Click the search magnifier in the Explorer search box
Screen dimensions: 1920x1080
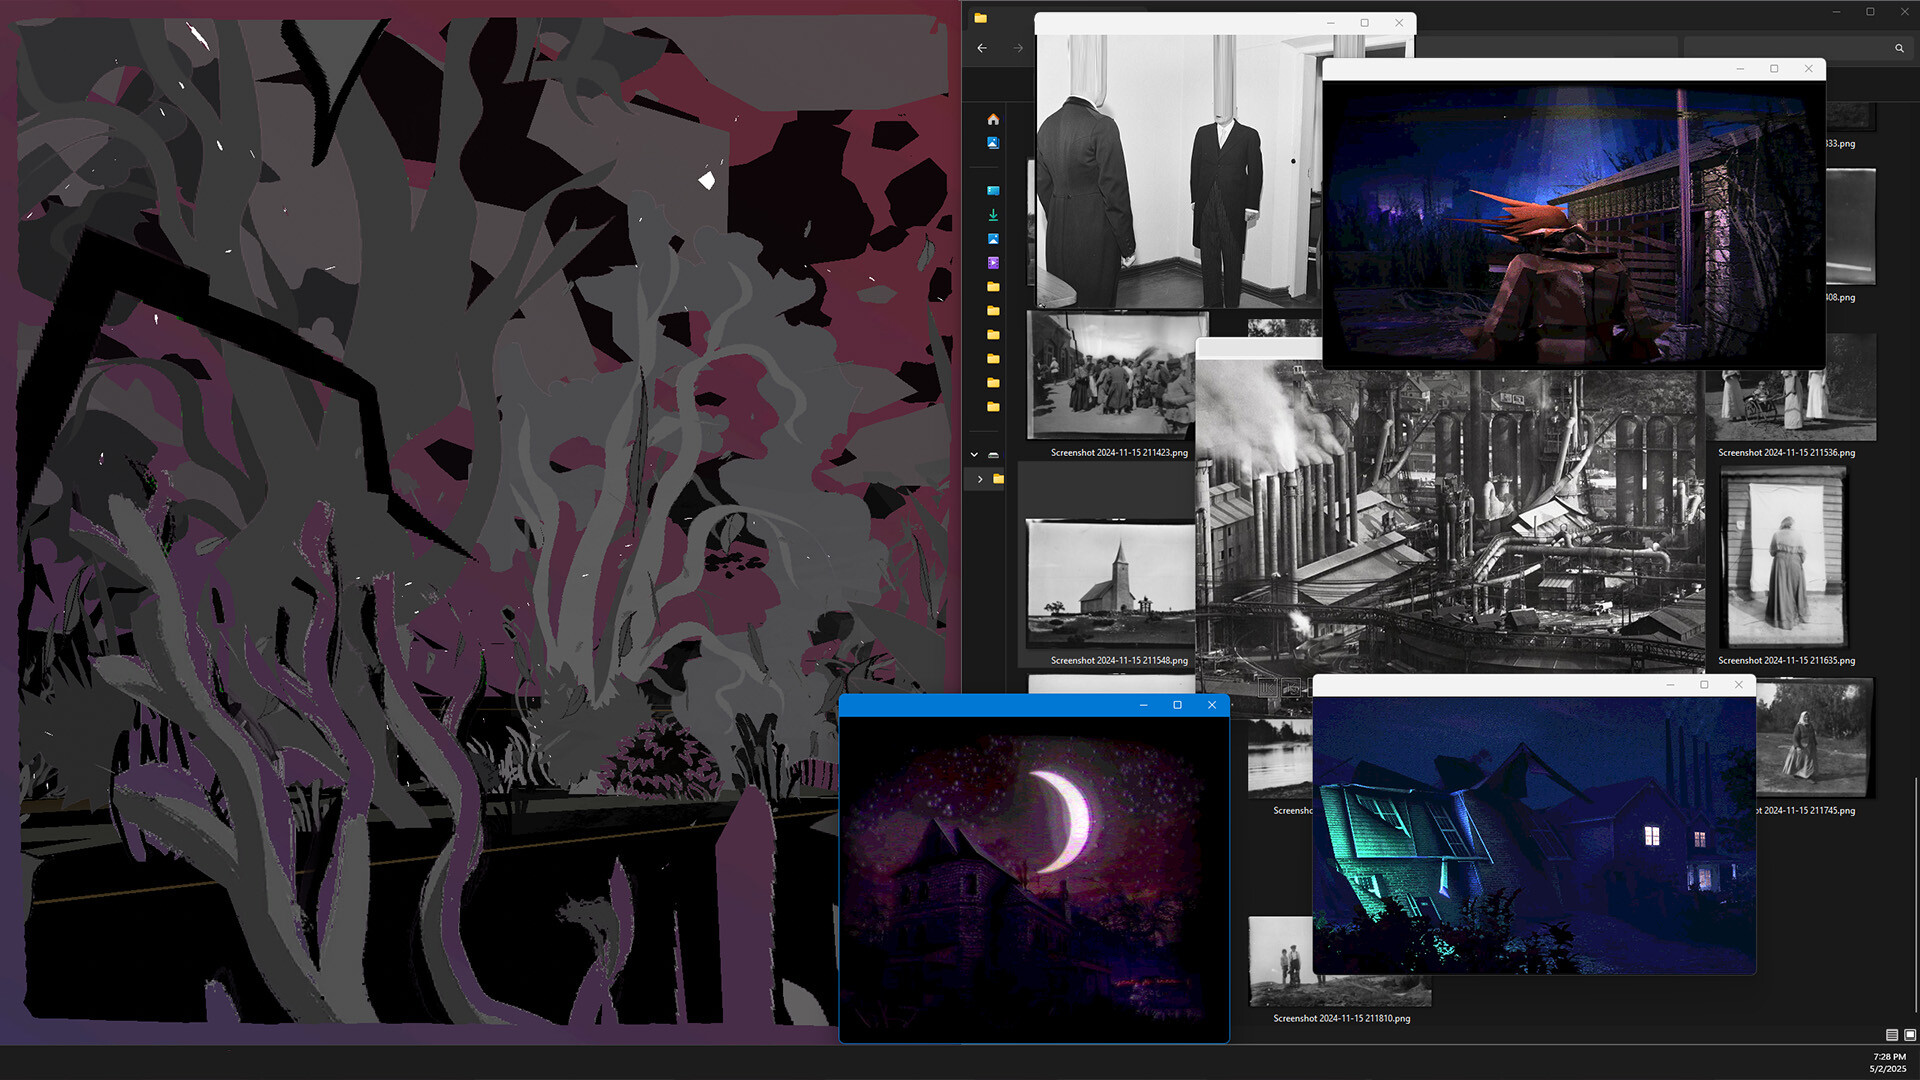[x=1899, y=47]
